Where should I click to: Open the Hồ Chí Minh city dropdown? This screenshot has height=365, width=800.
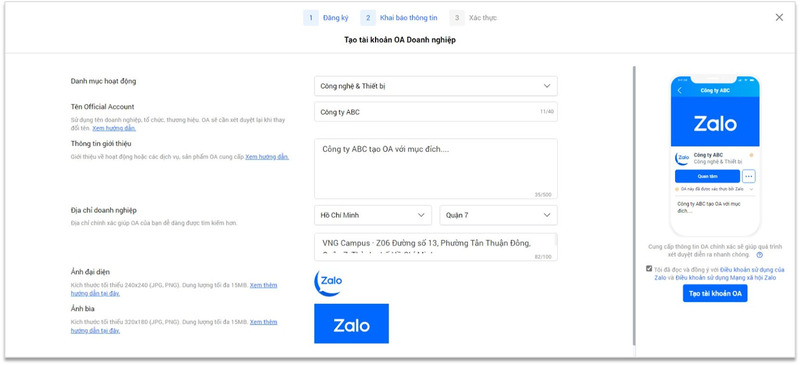pyautogui.click(x=373, y=215)
